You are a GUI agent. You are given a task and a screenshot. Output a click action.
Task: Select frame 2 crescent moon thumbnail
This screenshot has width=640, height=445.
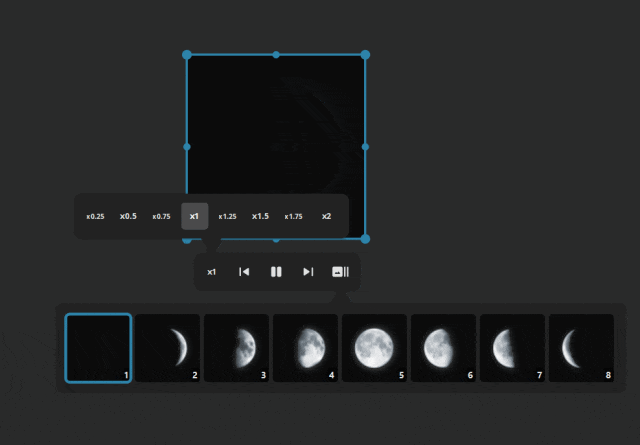[x=167, y=348]
